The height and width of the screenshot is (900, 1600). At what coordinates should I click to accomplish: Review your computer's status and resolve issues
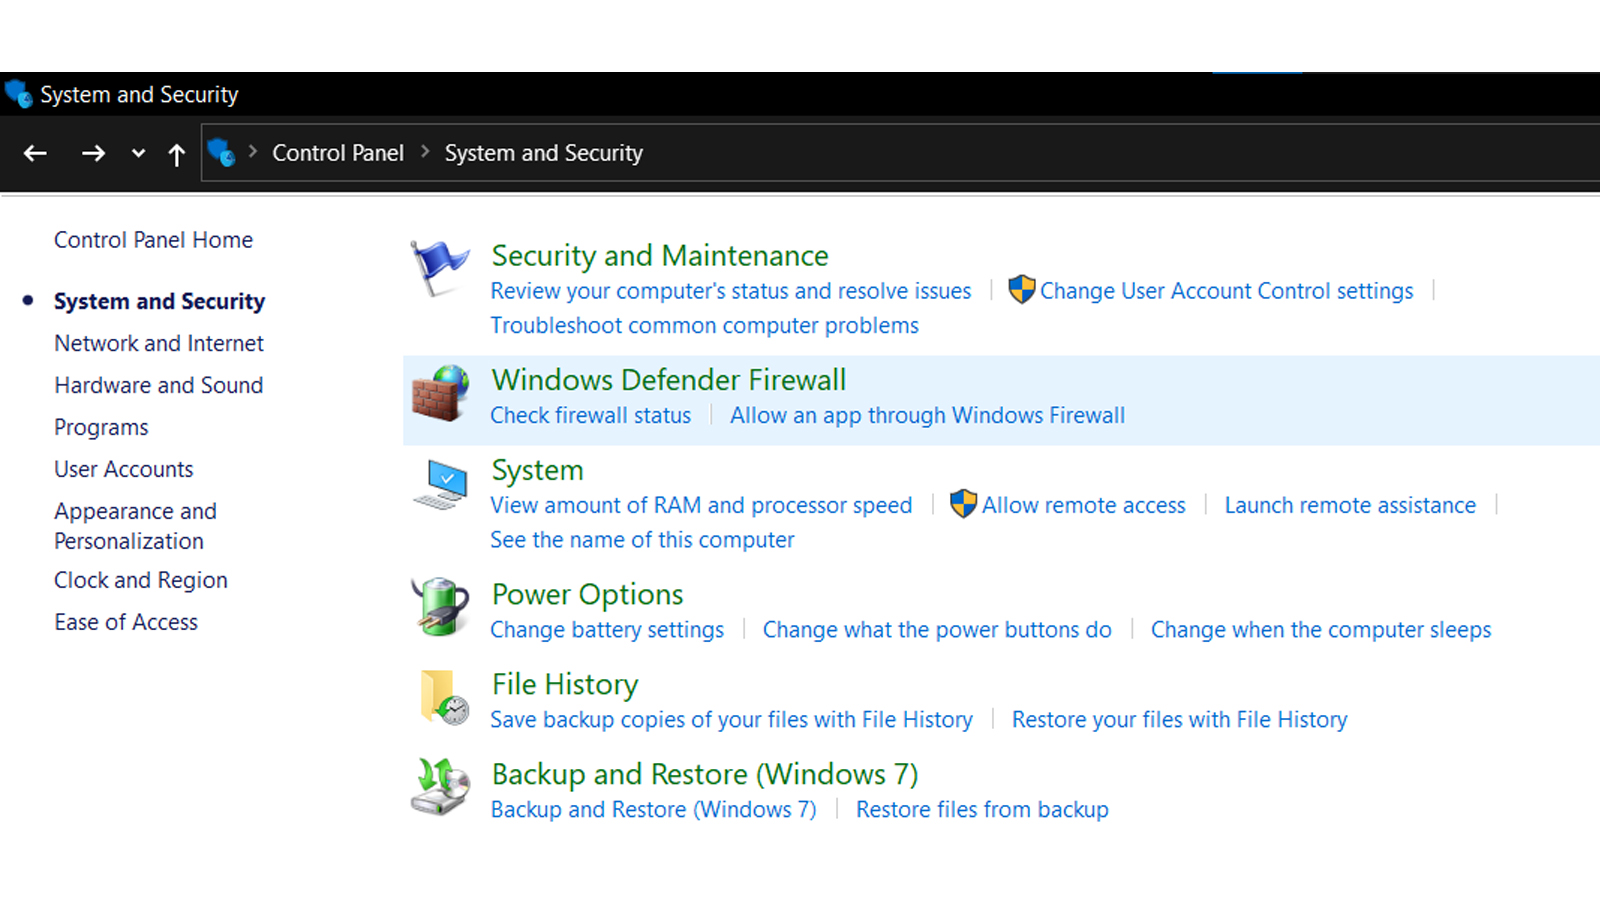tap(731, 291)
